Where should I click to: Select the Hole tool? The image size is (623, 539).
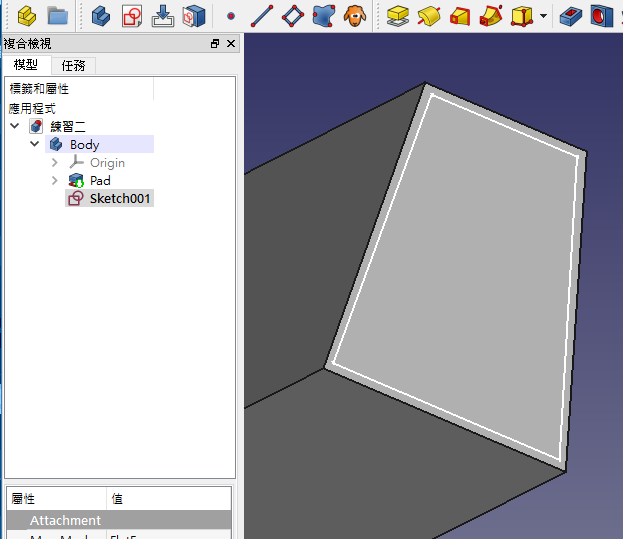pos(601,16)
